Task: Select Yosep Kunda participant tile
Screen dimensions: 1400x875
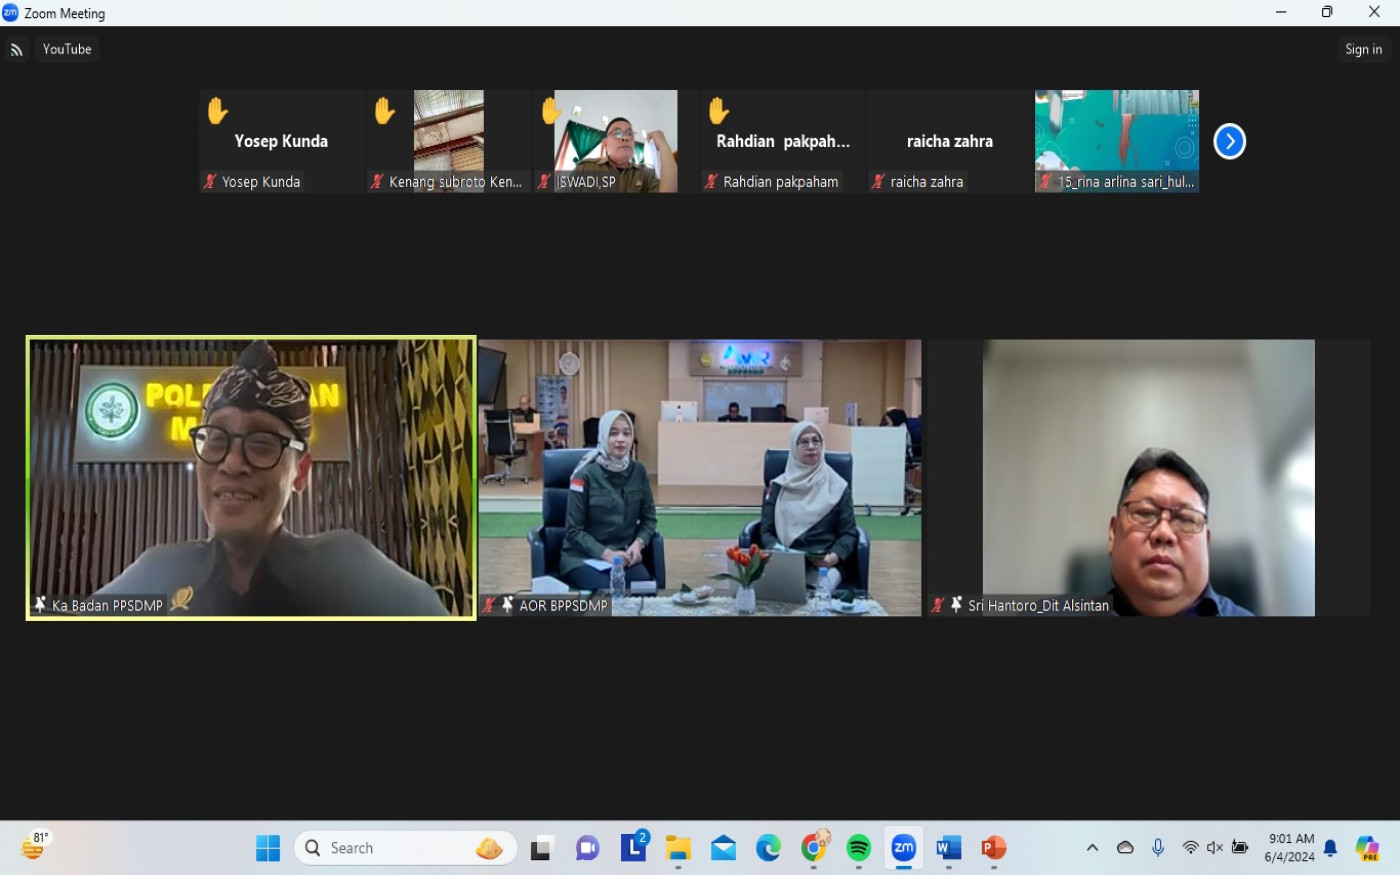Action: (x=281, y=141)
